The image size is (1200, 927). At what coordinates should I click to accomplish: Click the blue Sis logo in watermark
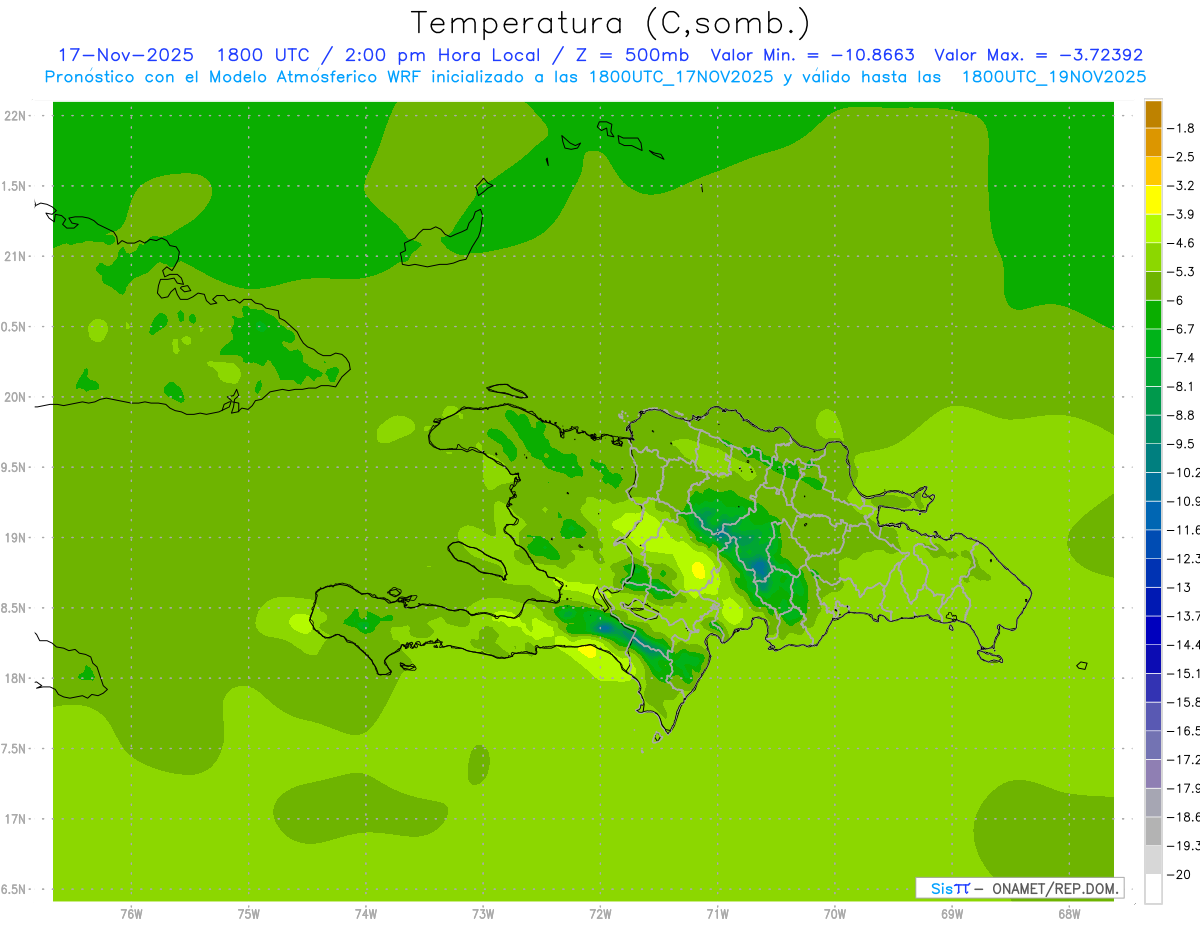point(949,888)
